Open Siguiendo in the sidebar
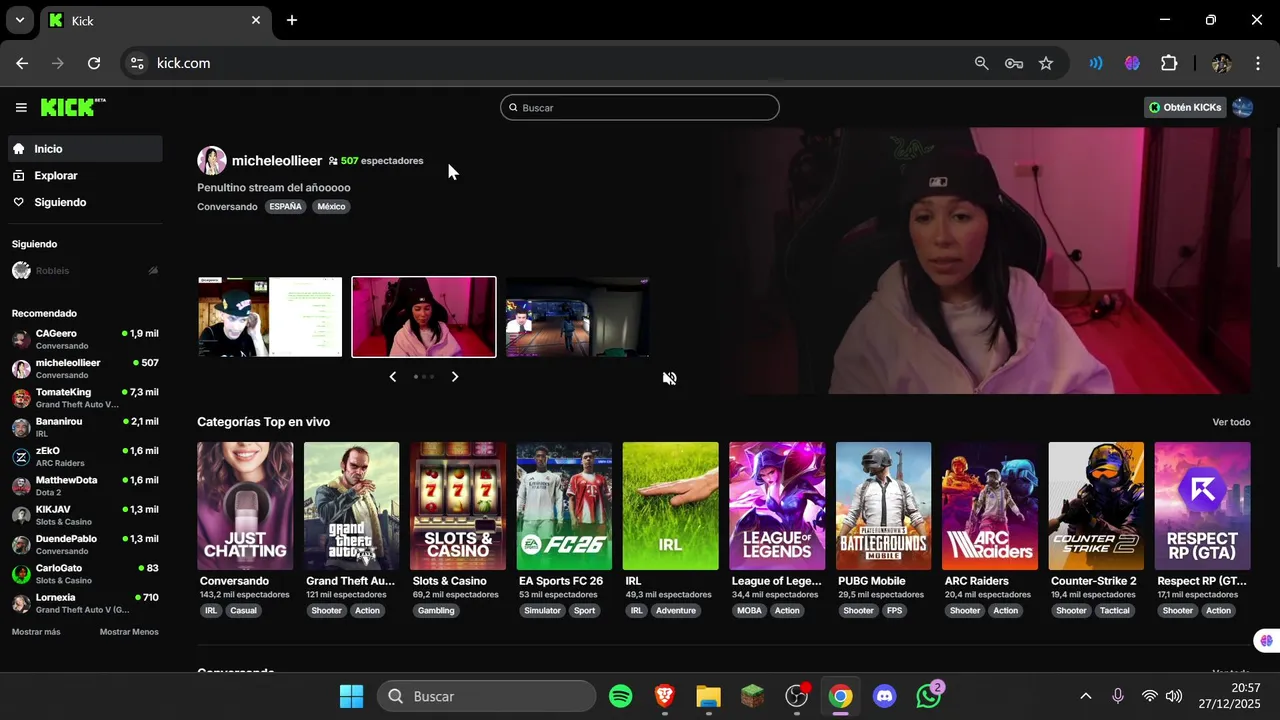Image resolution: width=1280 pixels, height=720 pixels. [x=85, y=202]
